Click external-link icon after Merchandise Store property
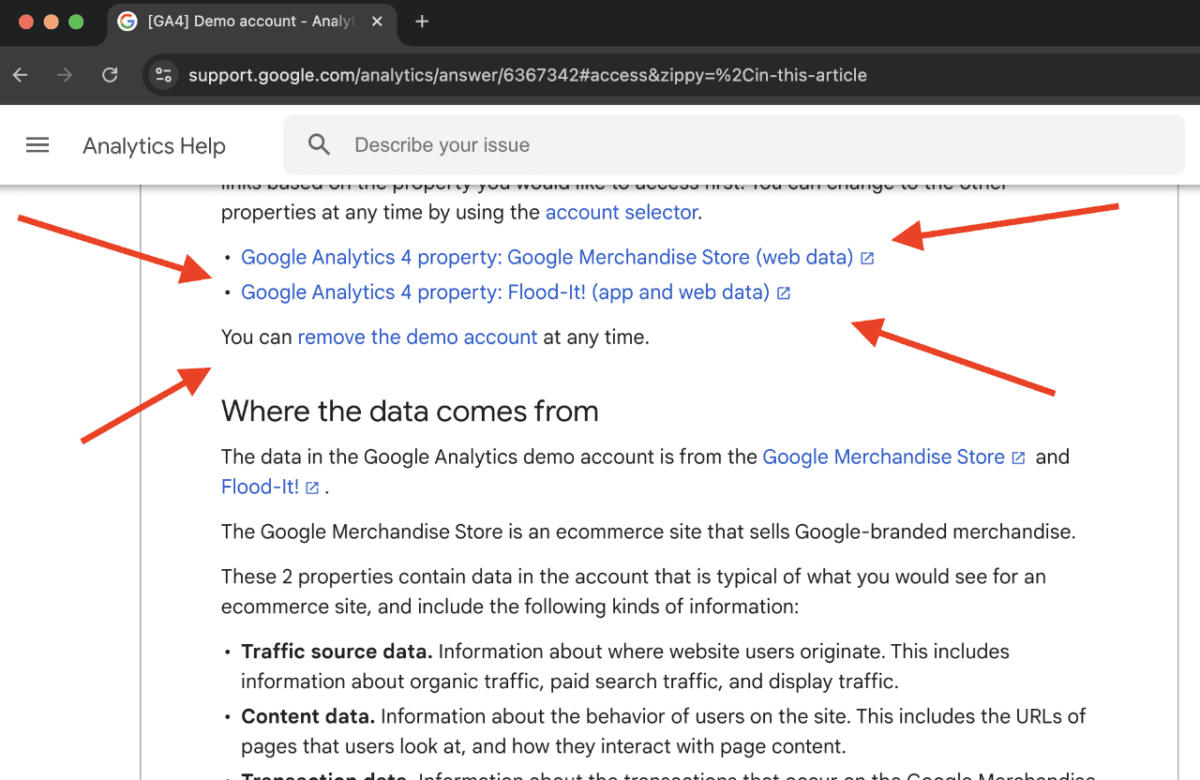1200x780 pixels. 867,258
